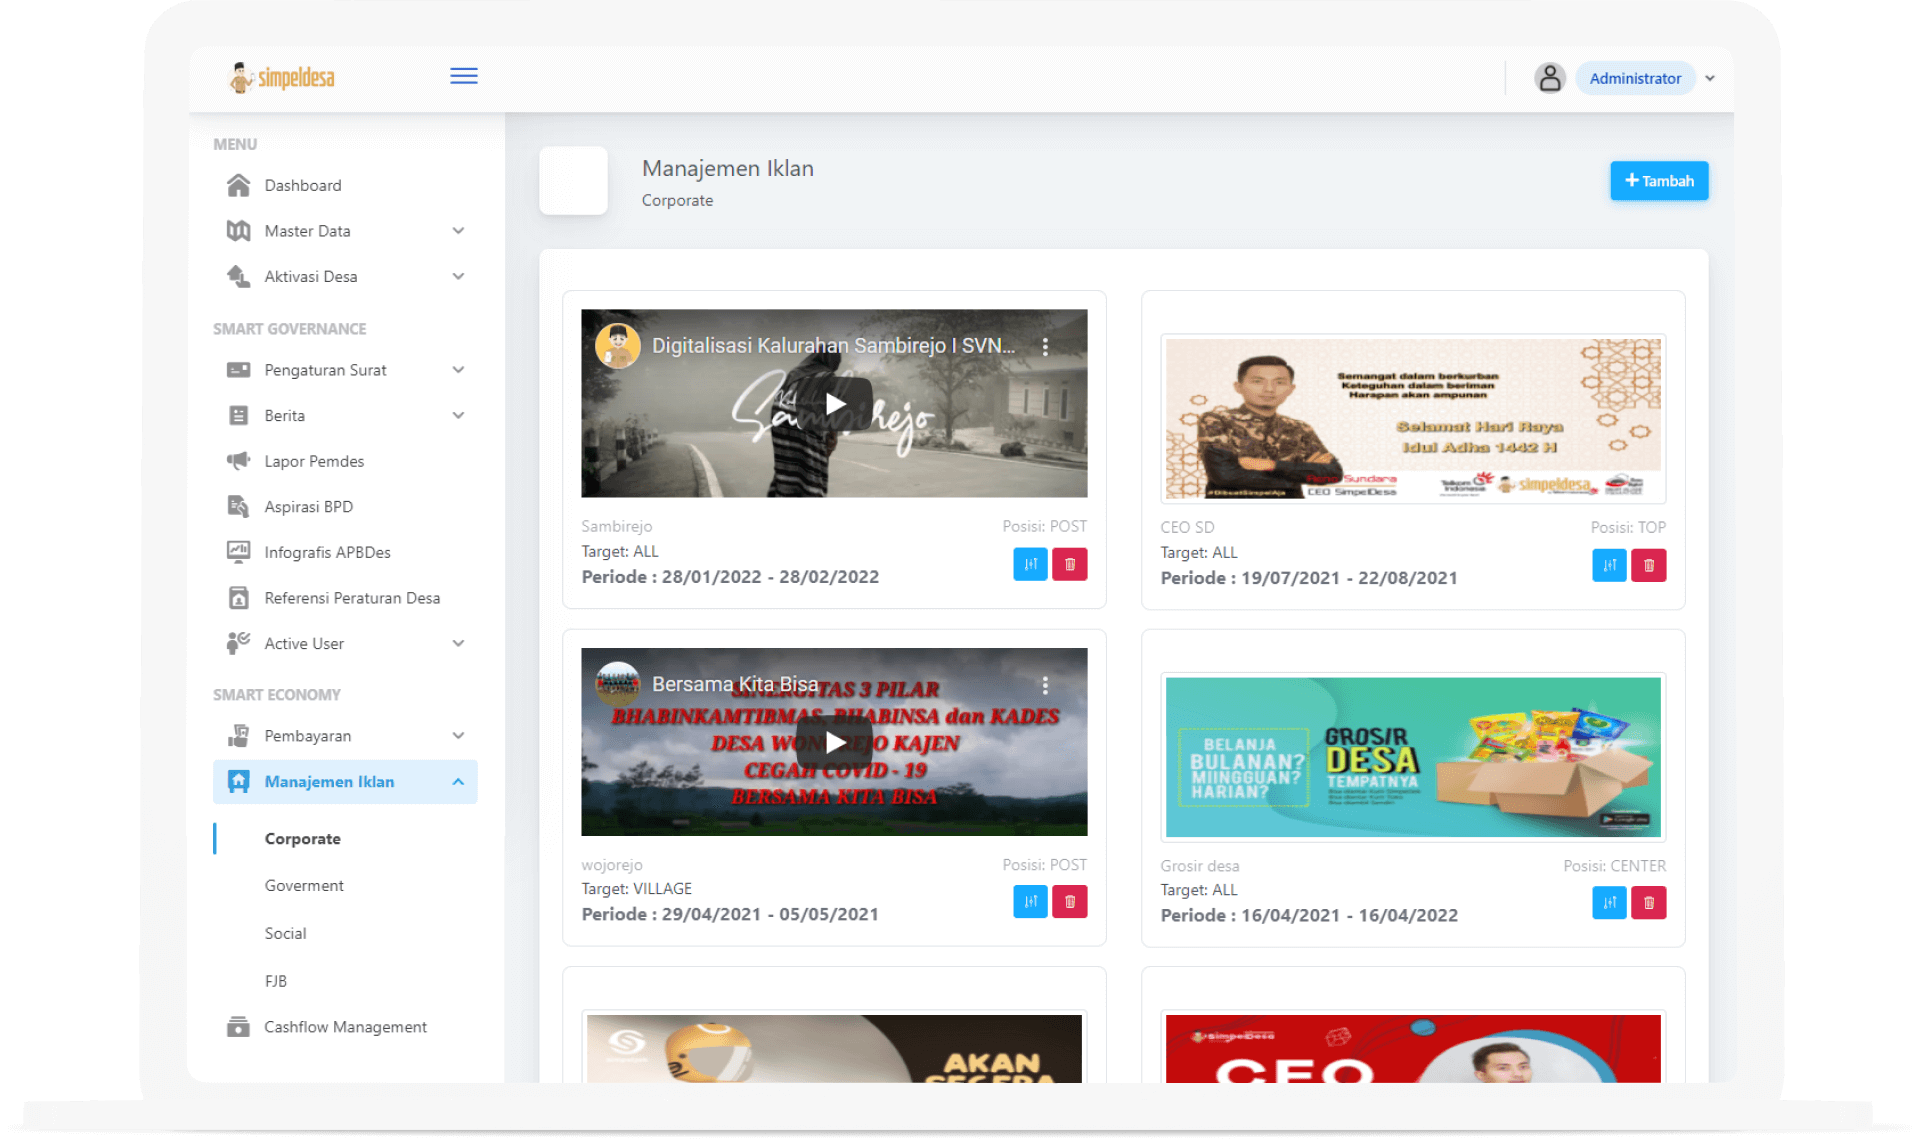Click the Berita news icon

pyautogui.click(x=238, y=415)
